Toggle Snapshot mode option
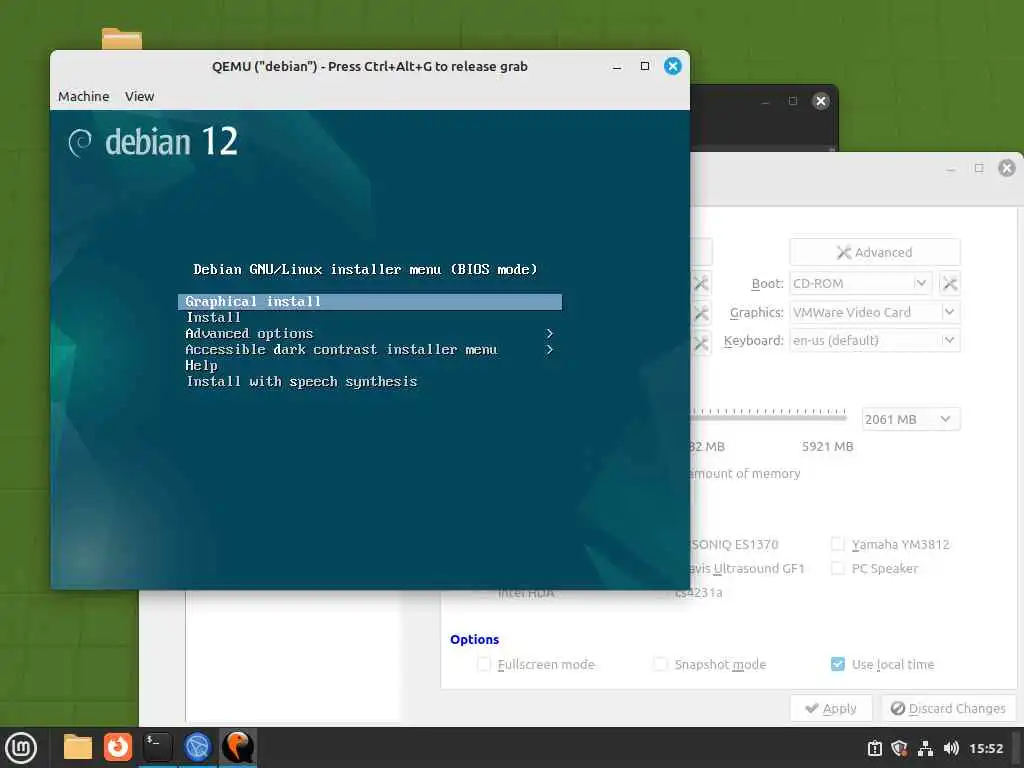 click(661, 664)
